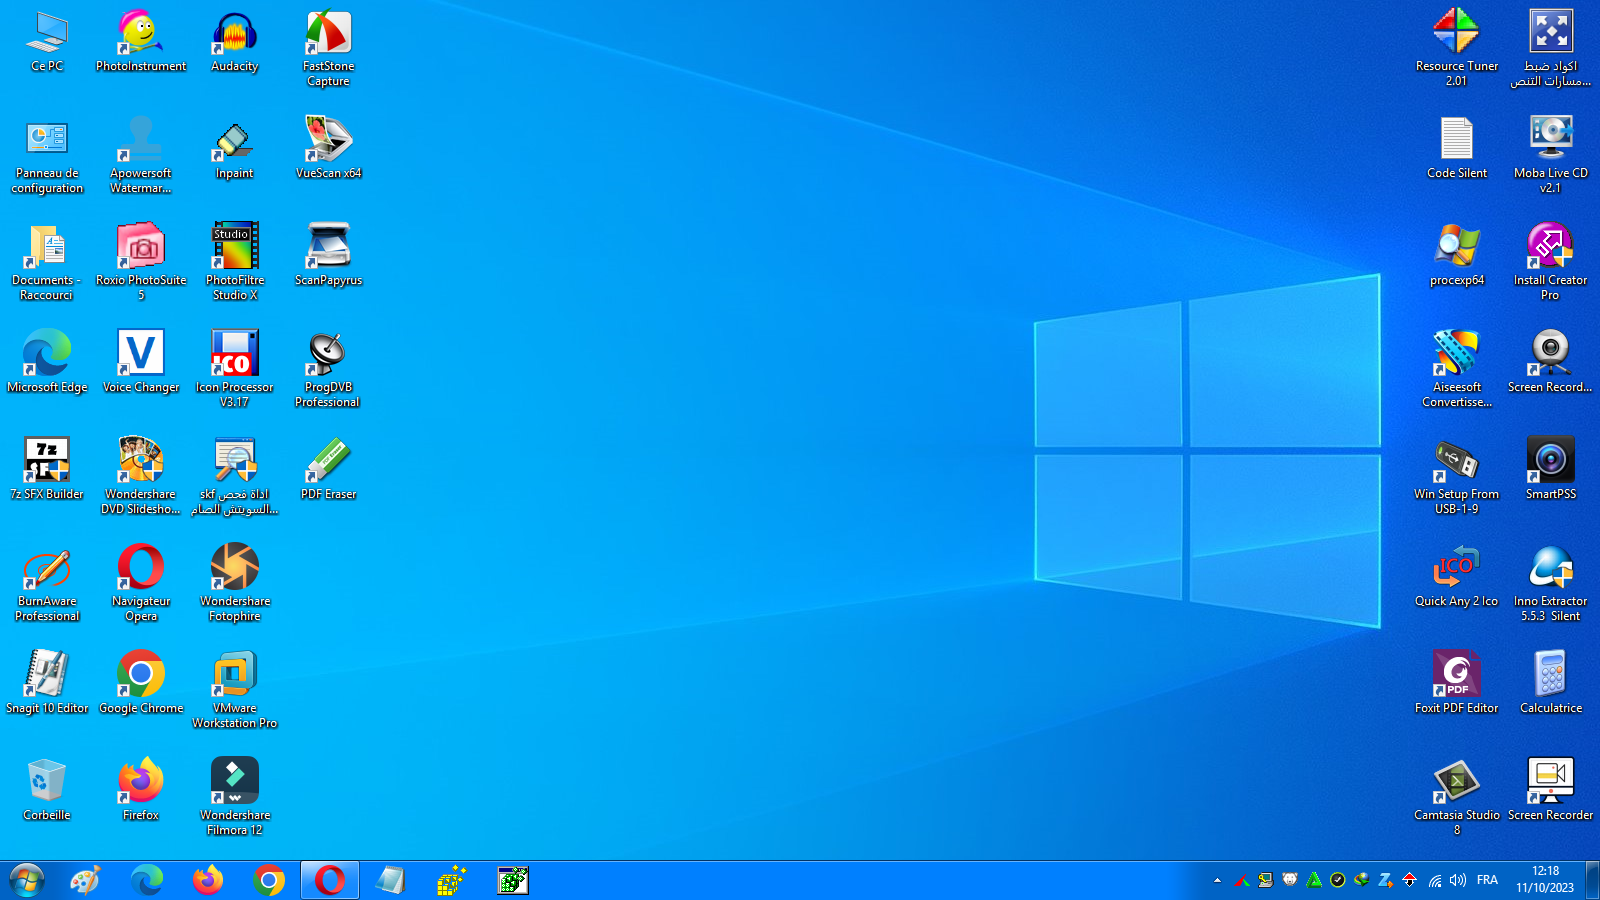Viewport: 1600px width, 900px height.
Task: Click the network signal tray icon
Action: (x=1435, y=881)
